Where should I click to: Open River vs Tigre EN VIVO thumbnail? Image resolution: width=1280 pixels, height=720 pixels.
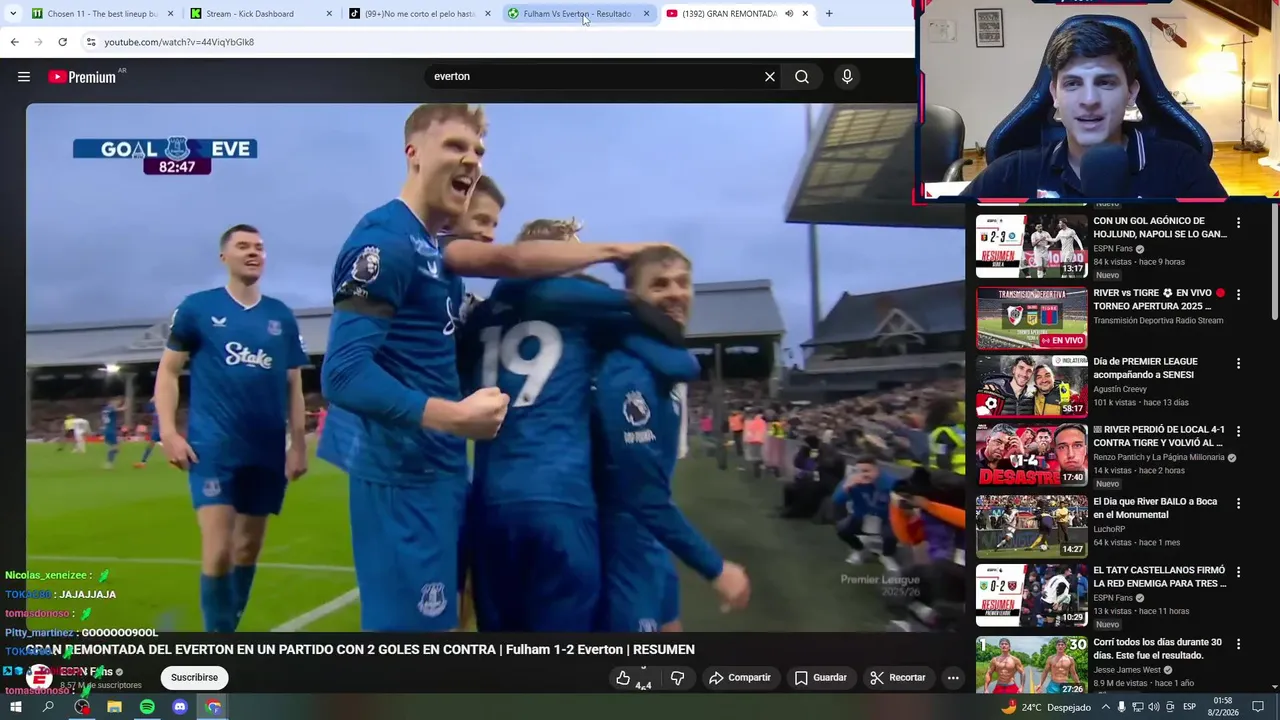[1031, 318]
